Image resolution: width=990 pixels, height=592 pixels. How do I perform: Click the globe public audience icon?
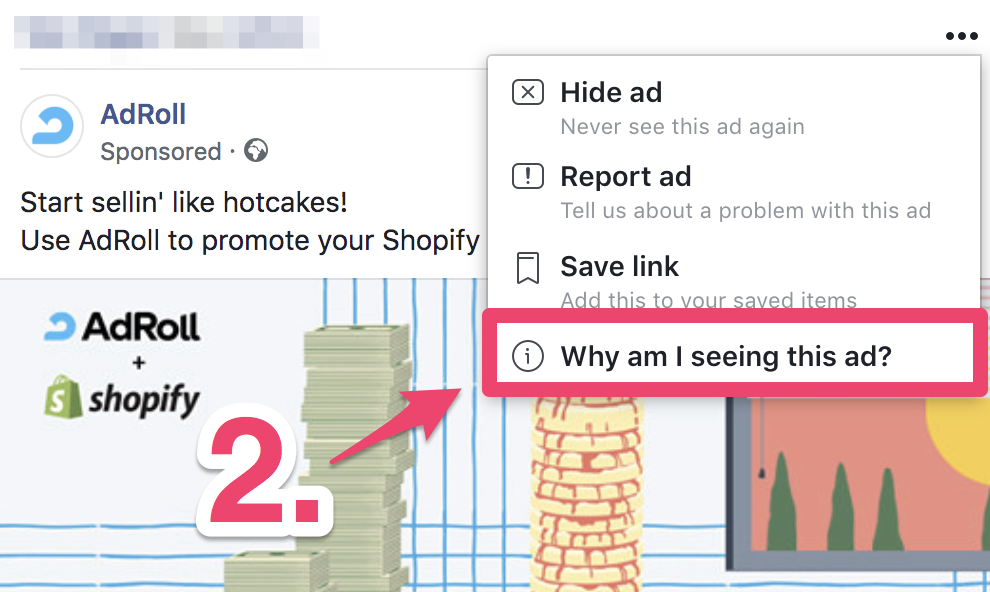pyautogui.click(x=256, y=150)
